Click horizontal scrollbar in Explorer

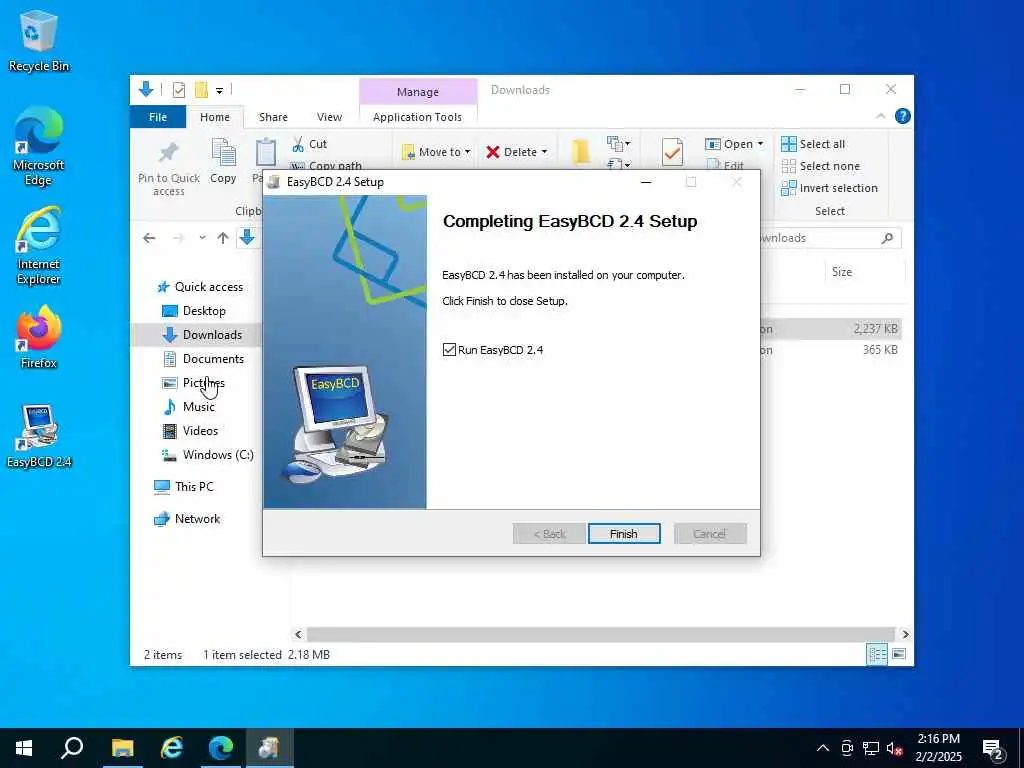(x=601, y=634)
